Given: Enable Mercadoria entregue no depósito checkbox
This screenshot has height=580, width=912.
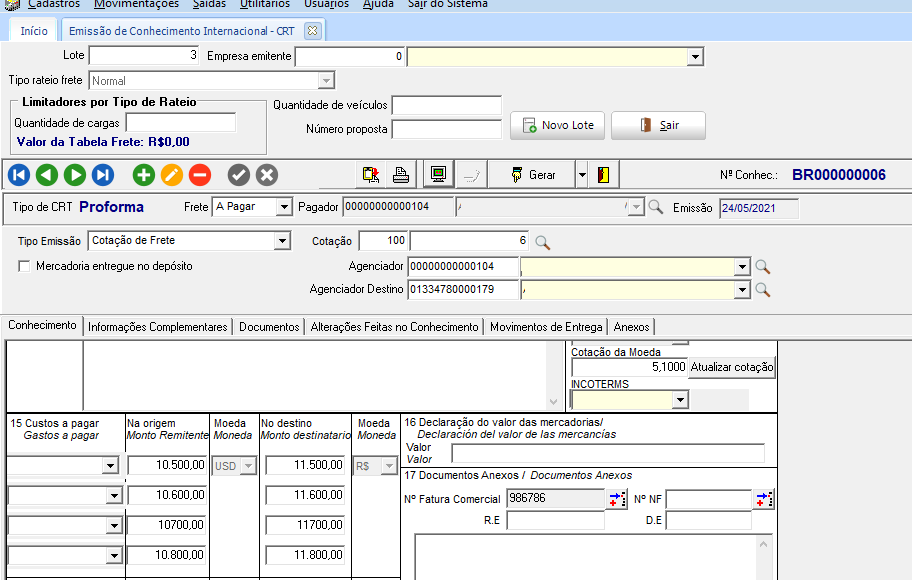Looking at the screenshot, I should [x=24, y=266].
